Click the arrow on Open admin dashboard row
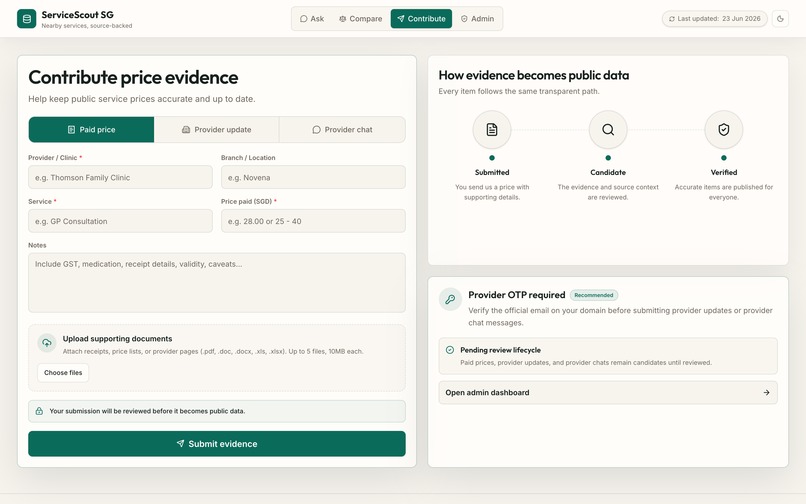Viewport: 806px width, 504px height. [x=766, y=392]
